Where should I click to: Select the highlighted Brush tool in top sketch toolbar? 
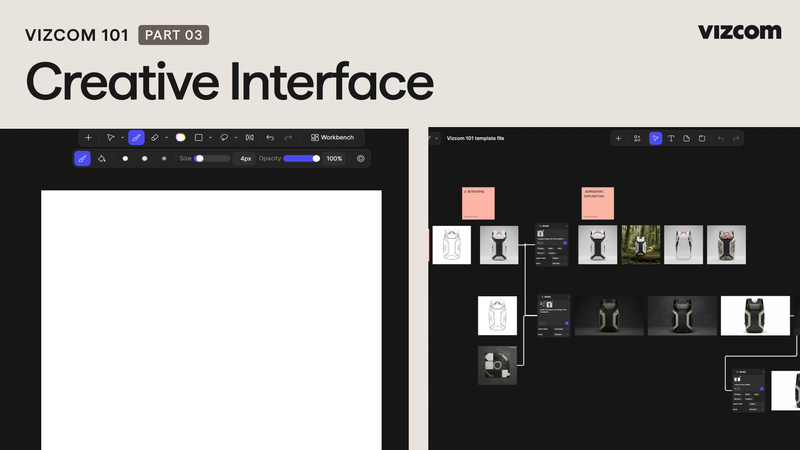(136, 138)
